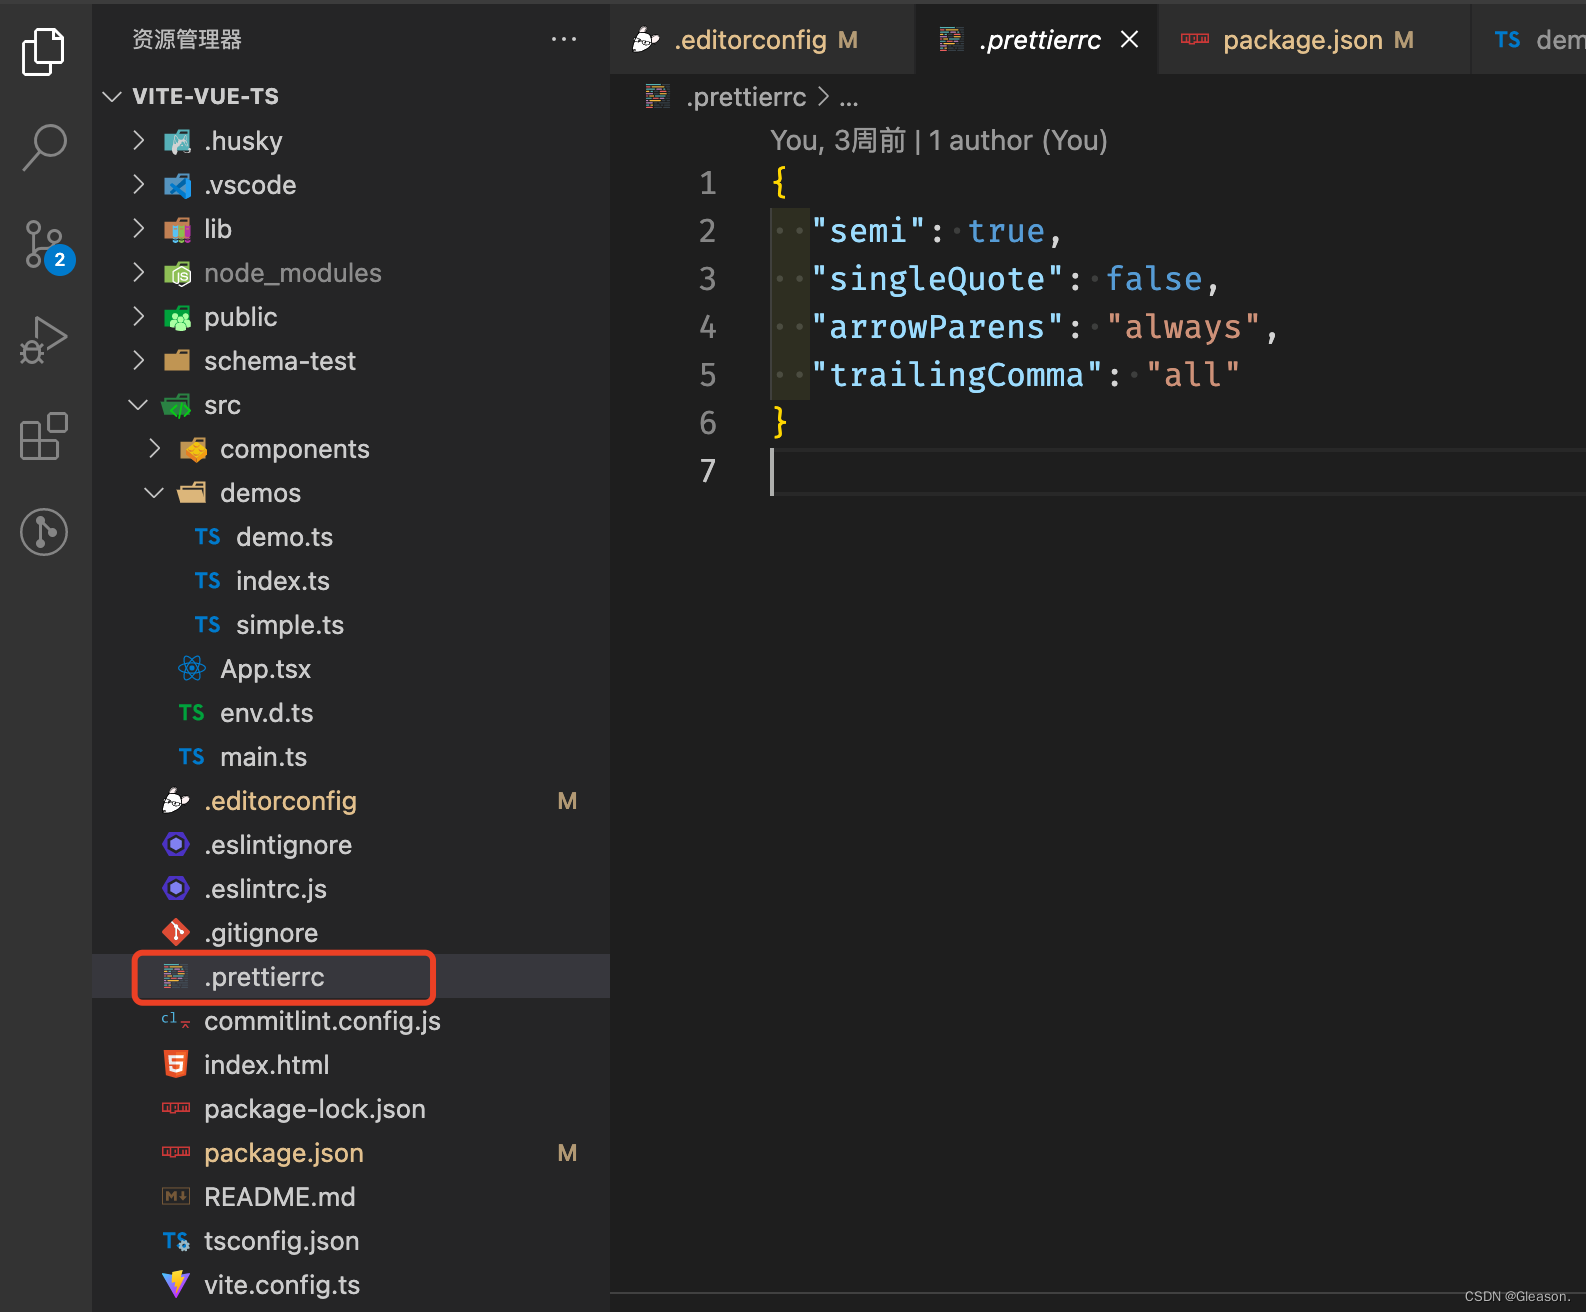The height and width of the screenshot is (1312, 1586).
Task: Open the Explorer view in activity bar
Action: point(44,51)
